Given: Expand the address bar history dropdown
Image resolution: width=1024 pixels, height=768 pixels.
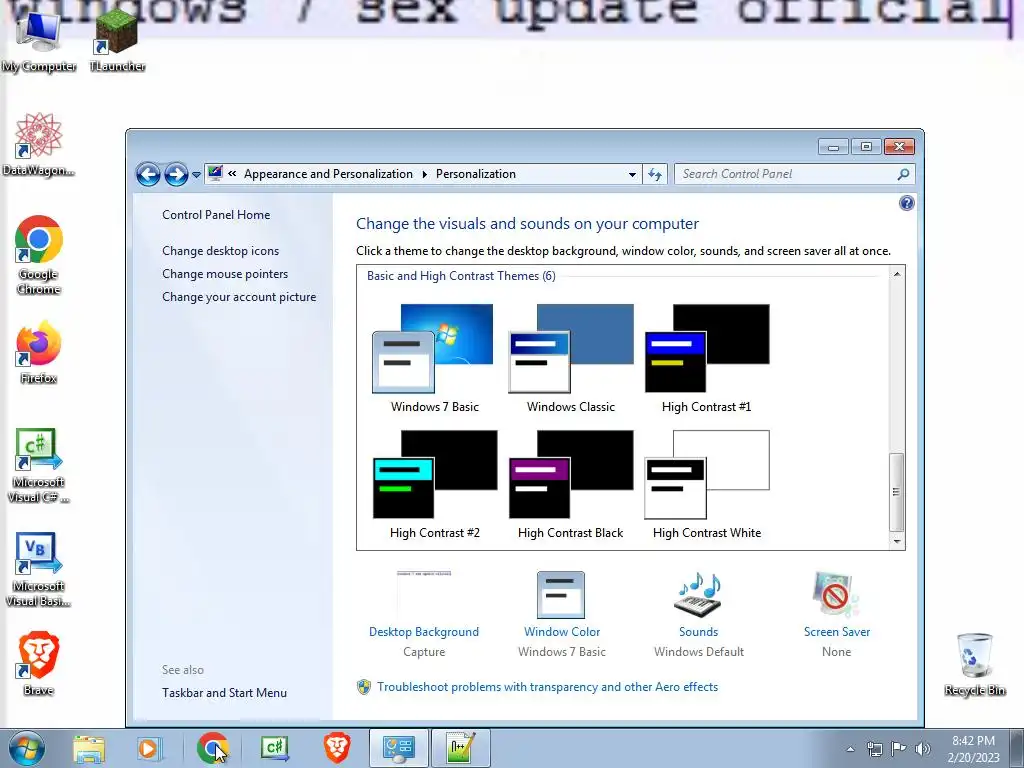Looking at the screenshot, I should [632, 174].
